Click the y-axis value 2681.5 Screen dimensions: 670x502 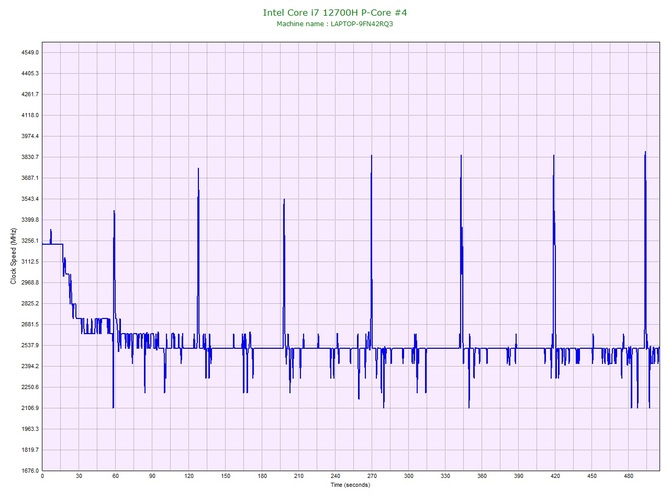click(30, 325)
